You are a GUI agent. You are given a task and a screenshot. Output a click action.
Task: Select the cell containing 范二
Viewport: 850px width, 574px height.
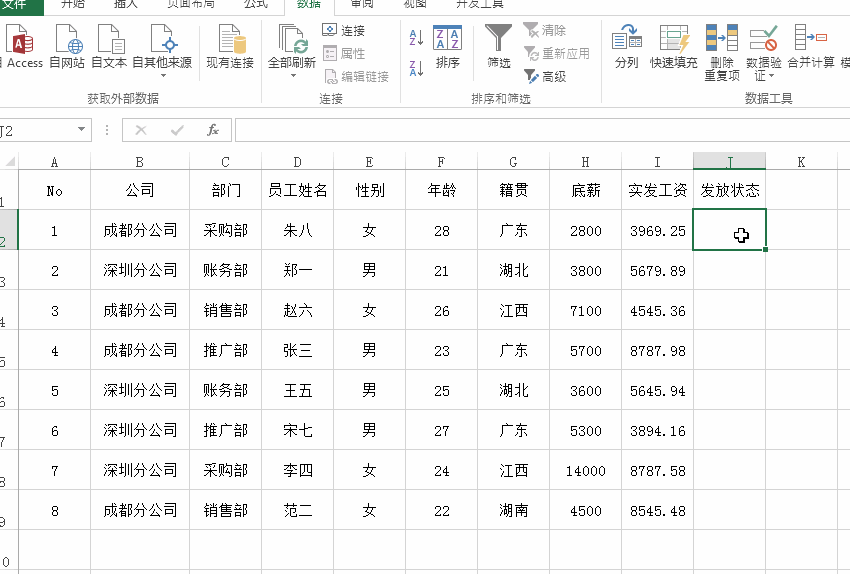298,510
